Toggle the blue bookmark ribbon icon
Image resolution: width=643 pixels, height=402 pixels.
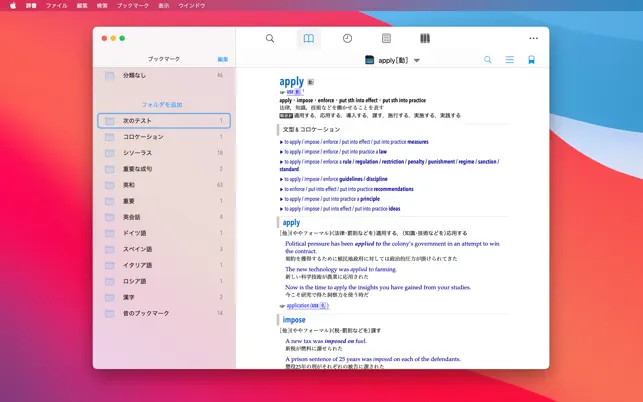531,60
